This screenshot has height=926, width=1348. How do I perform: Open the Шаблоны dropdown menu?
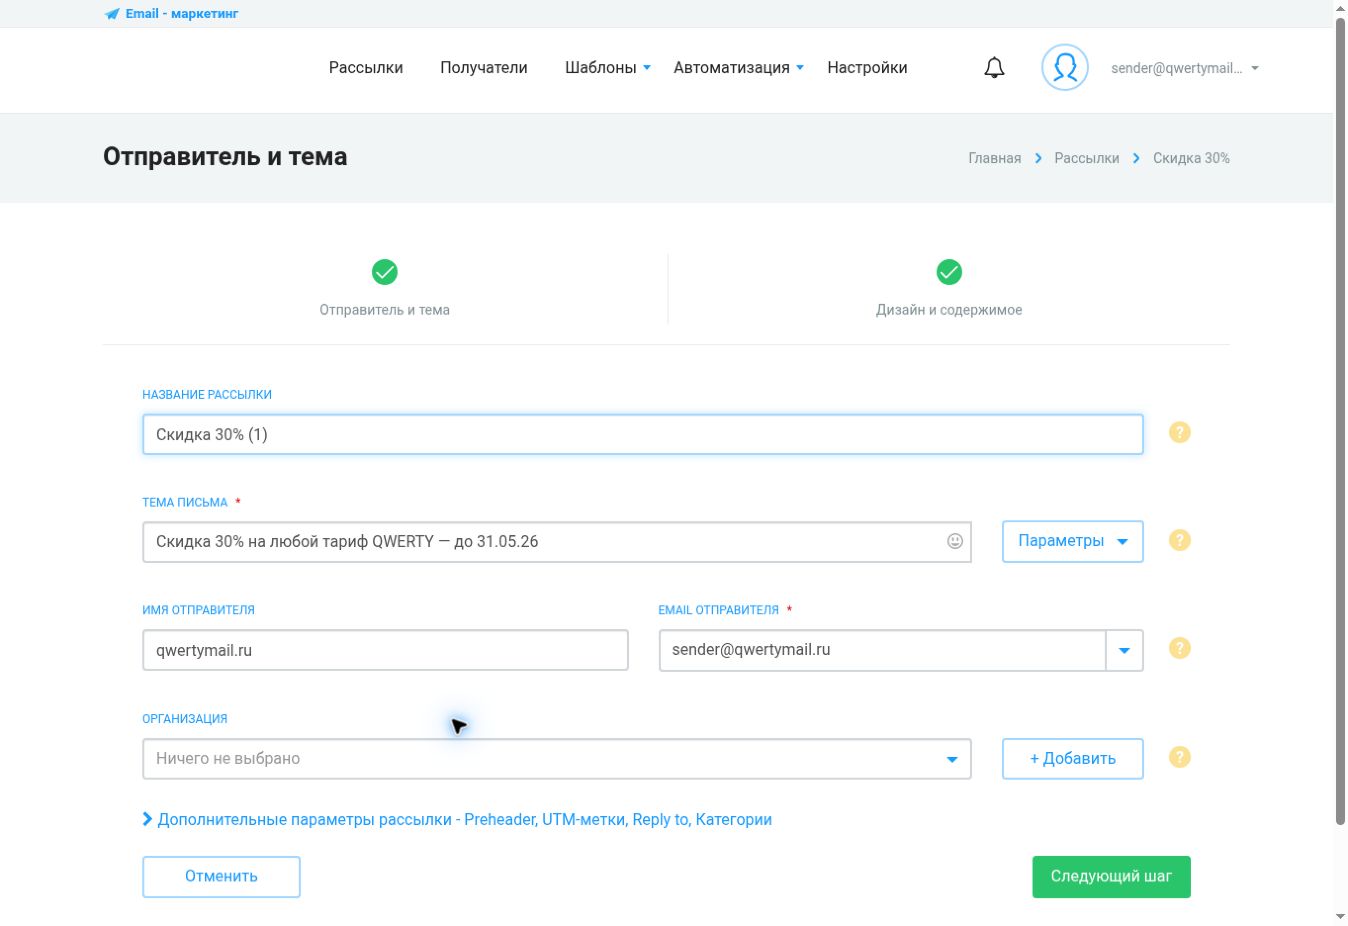[x=608, y=68]
